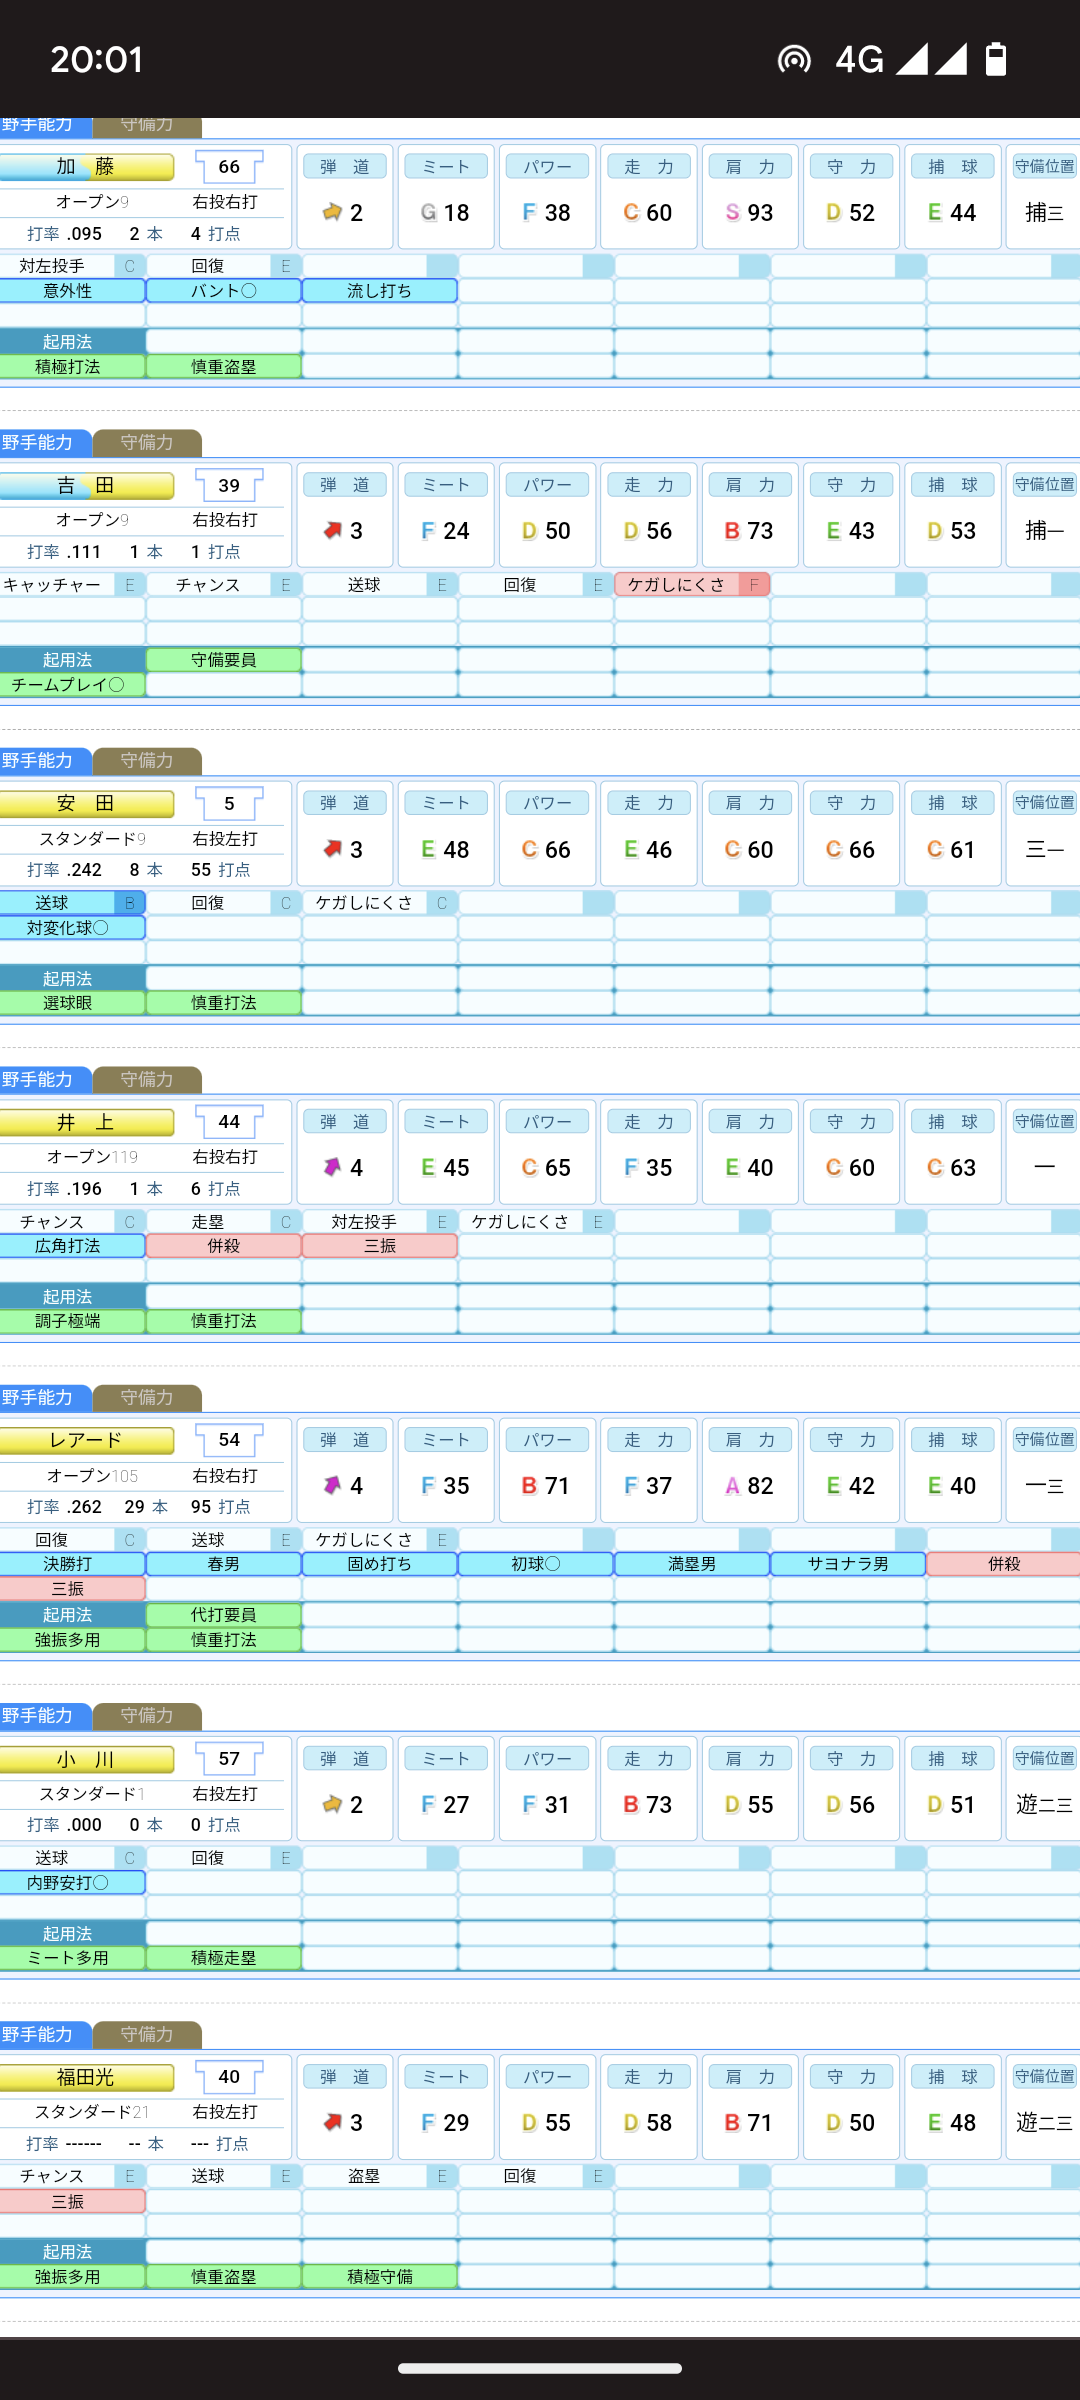Tap the 代打要員 tag for レアード
This screenshot has height=2400, width=1080.
pyautogui.click(x=224, y=1615)
